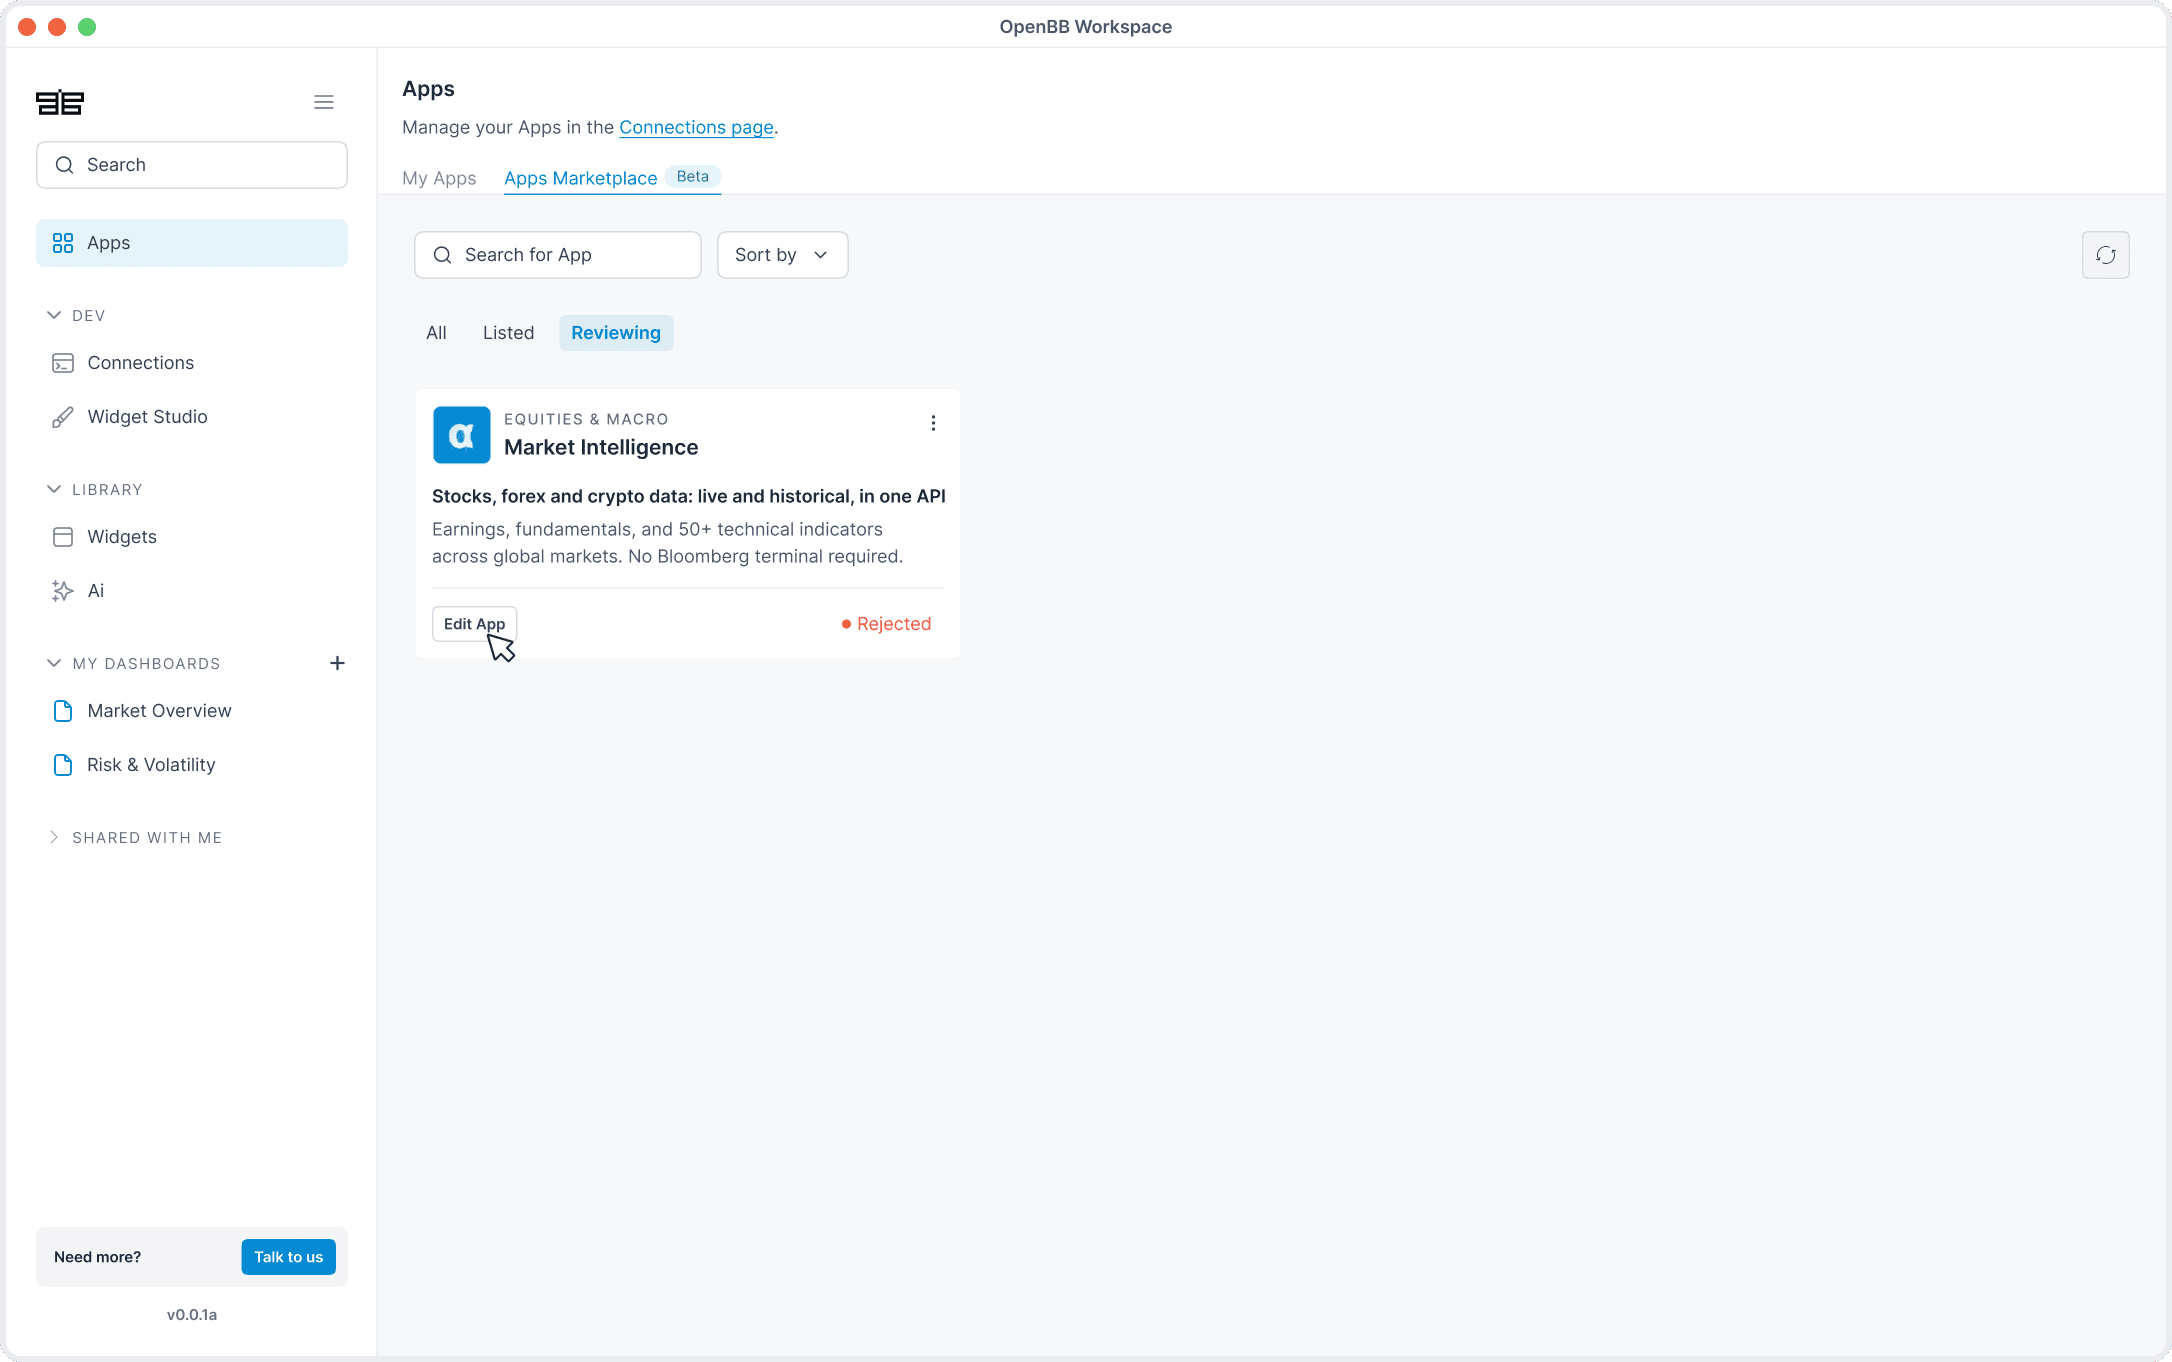
Task: Filter apps by Listed
Action: pos(508,333)
